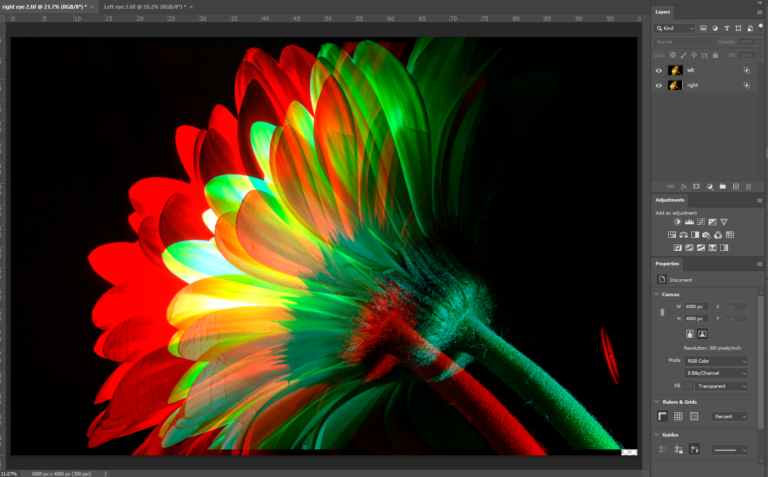Click the canvas width W field

(x=696, y=307)
